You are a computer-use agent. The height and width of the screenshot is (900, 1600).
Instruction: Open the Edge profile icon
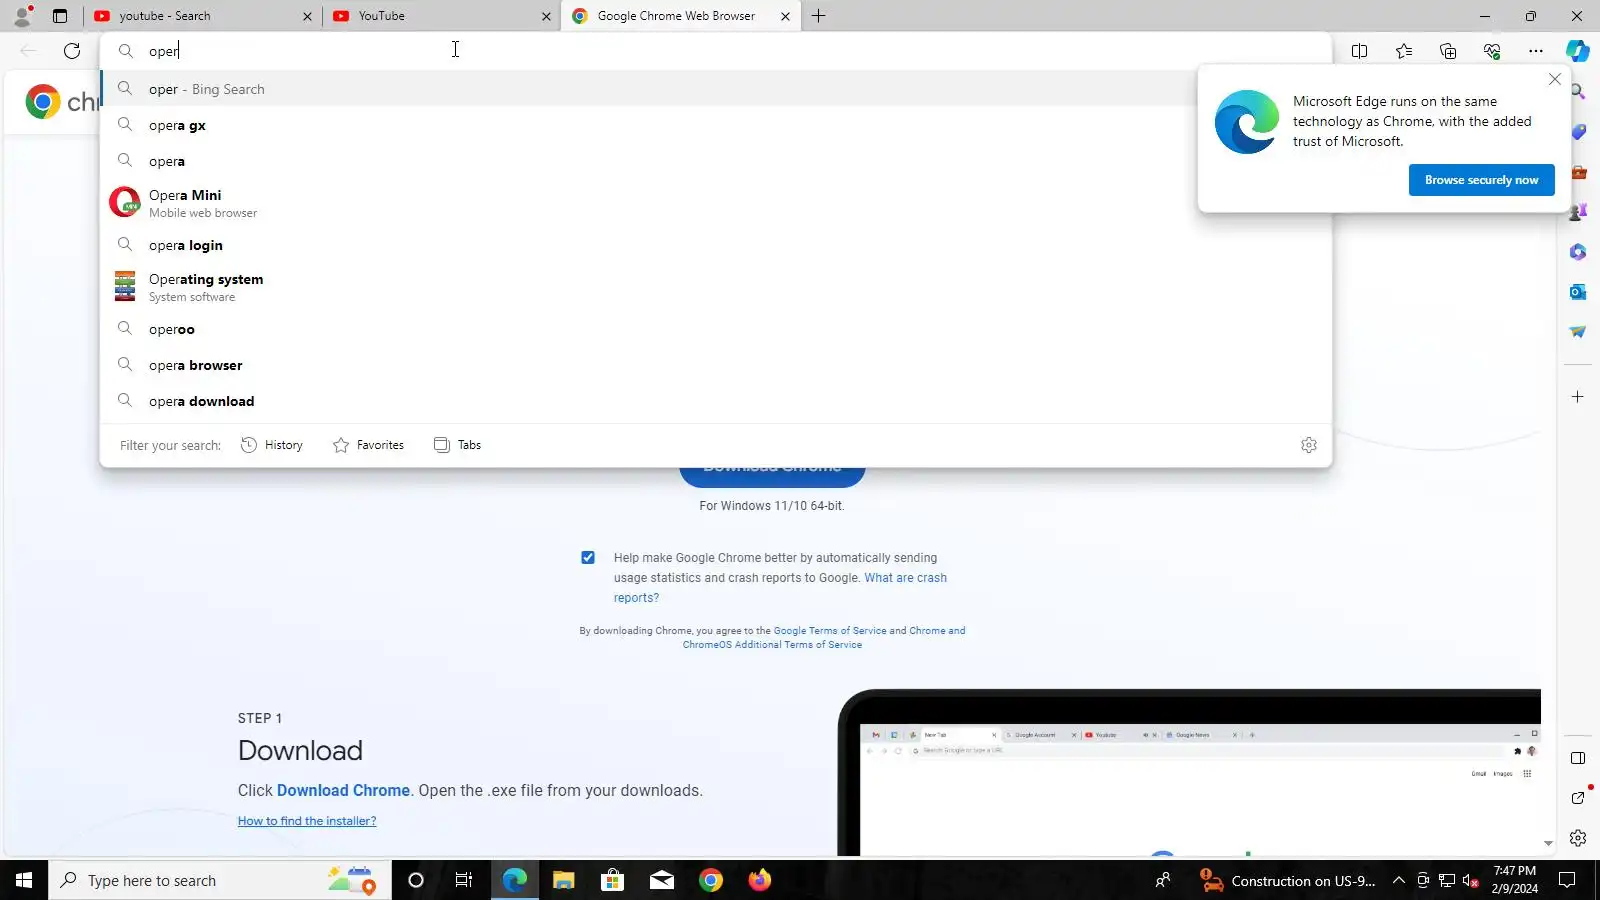[22, 16]
